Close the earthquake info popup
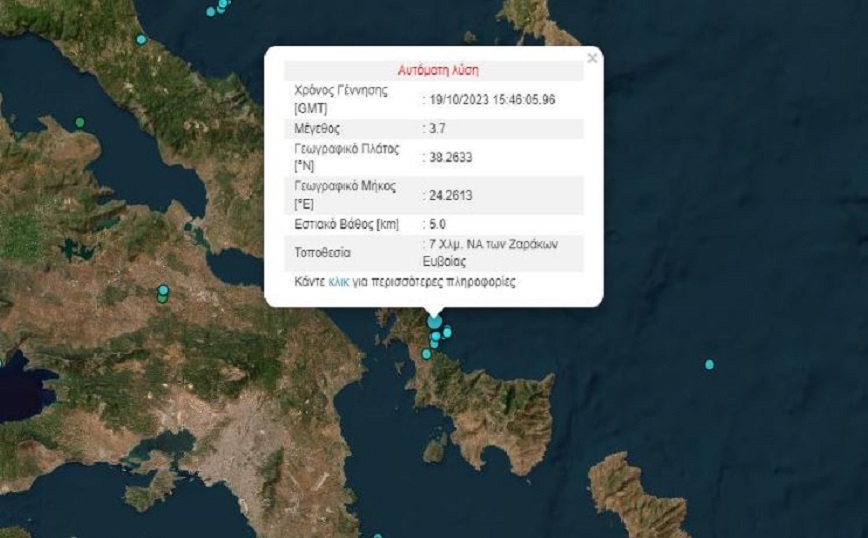The height and width of the screenshot is (538, 868). tap(592, 59)
